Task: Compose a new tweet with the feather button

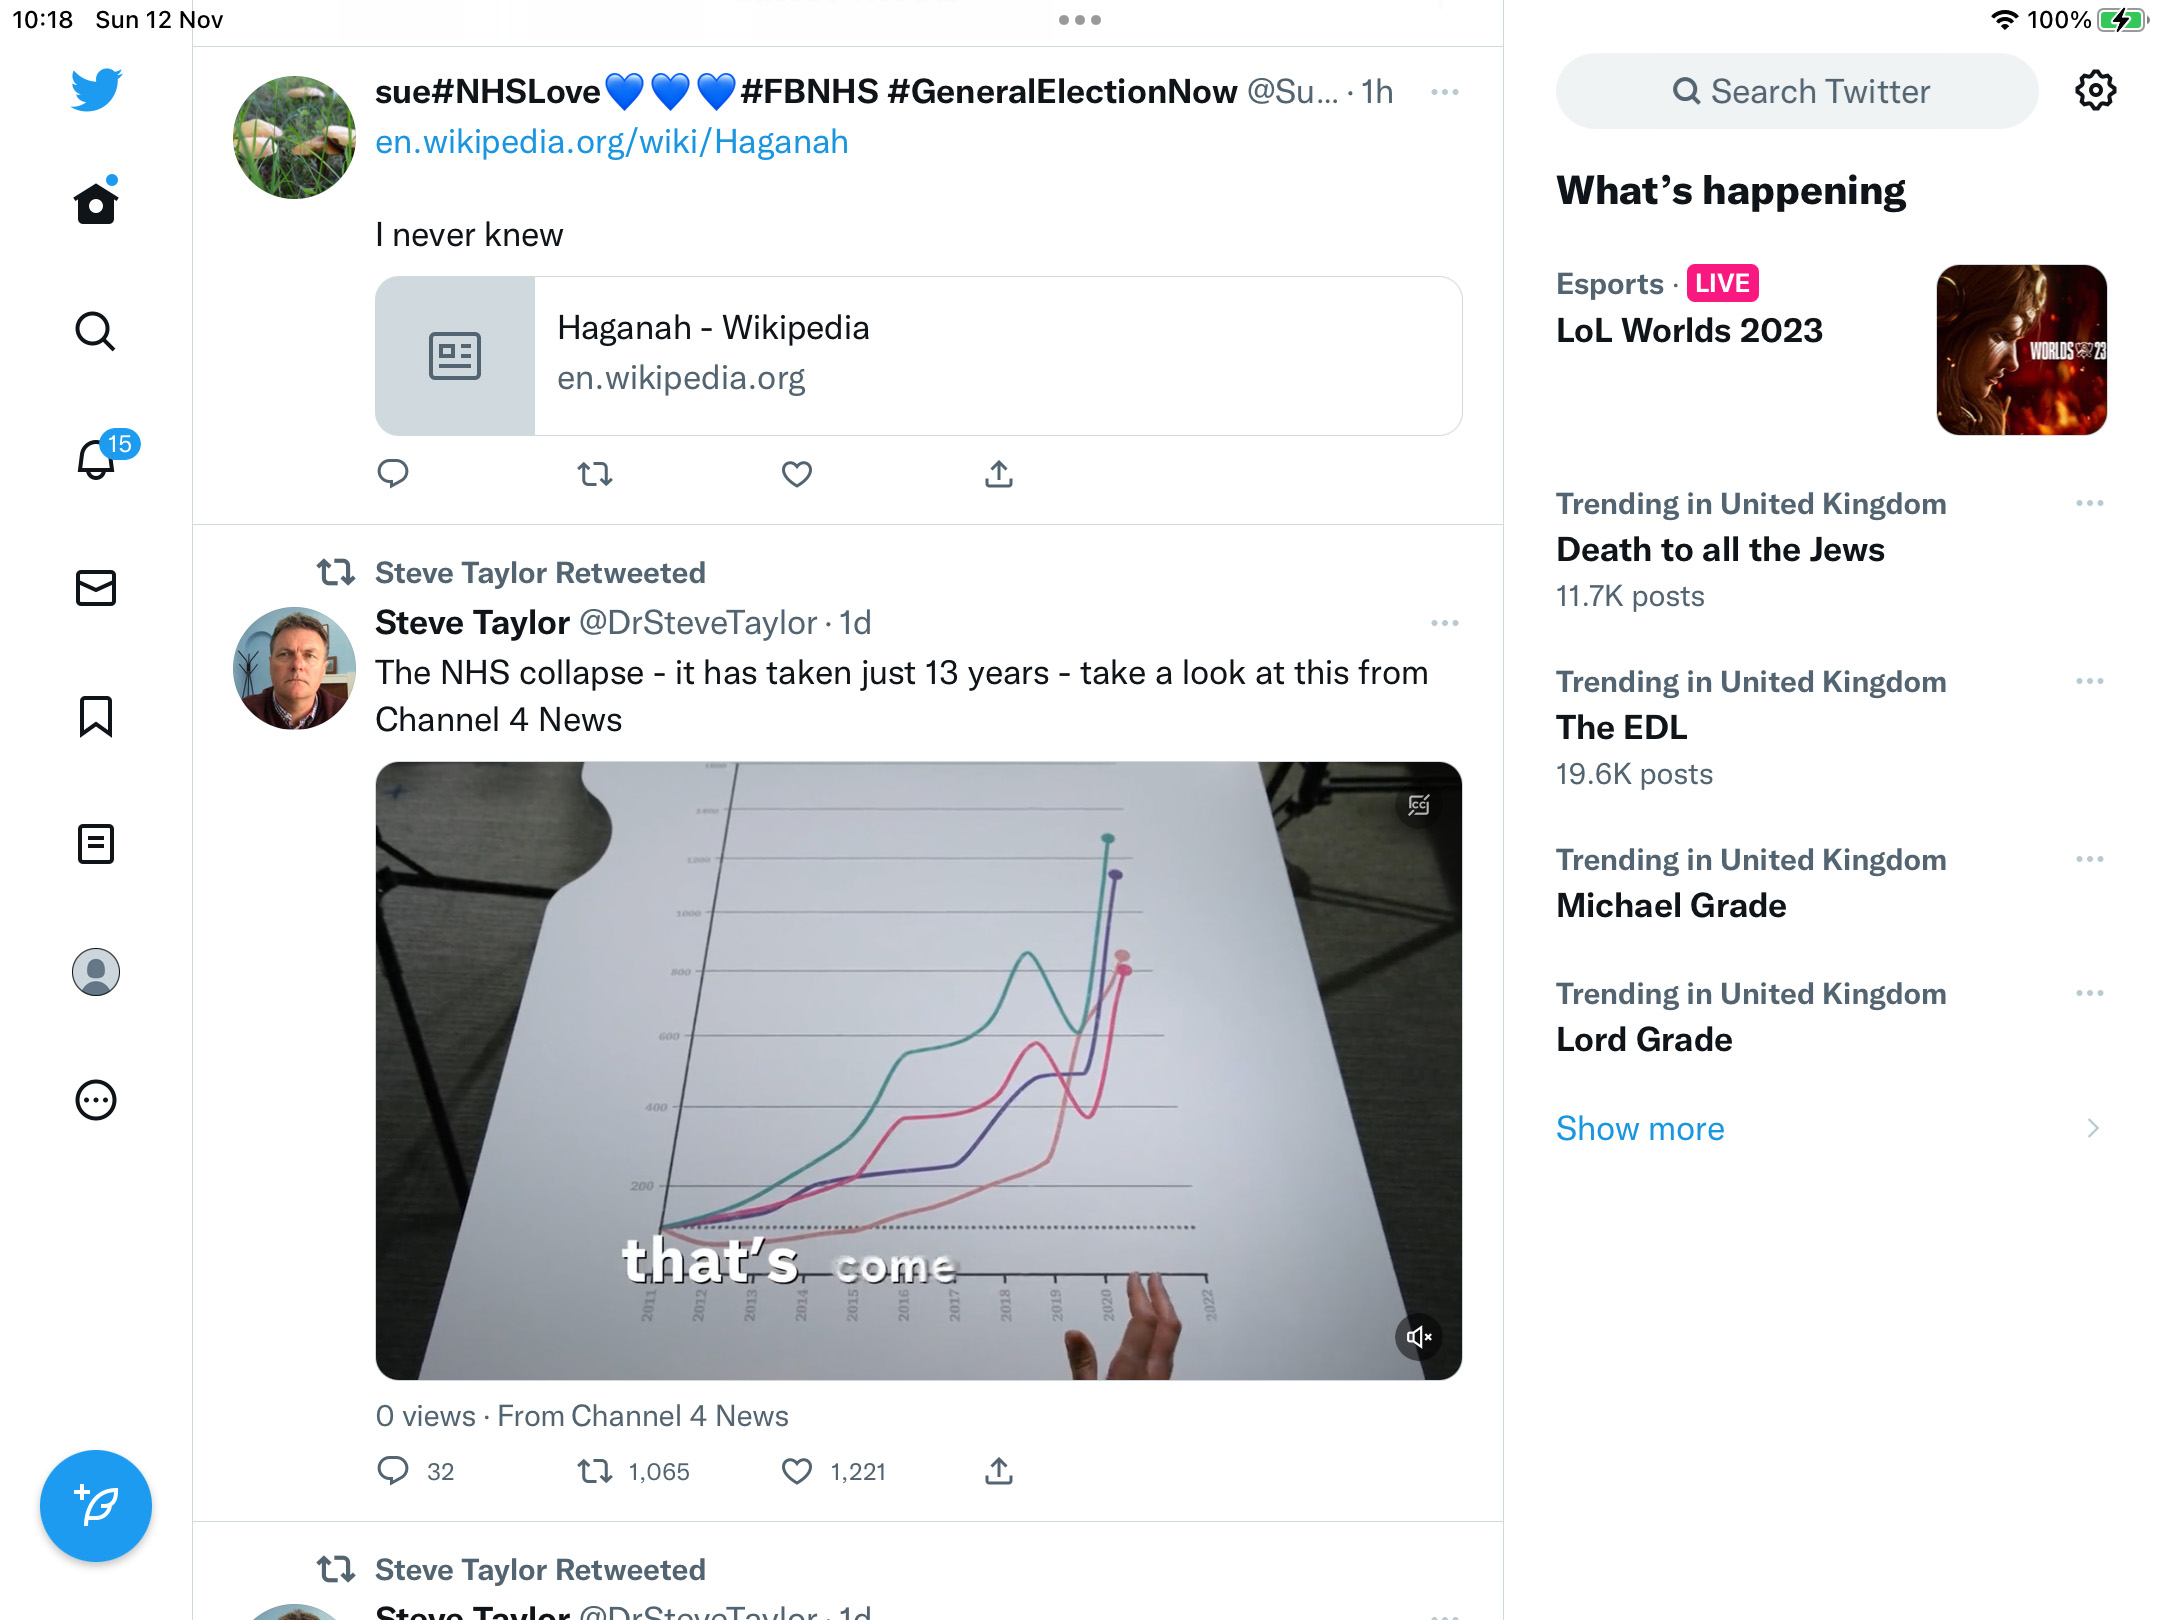Action: pyautogui.click(x=96, y=1506)
